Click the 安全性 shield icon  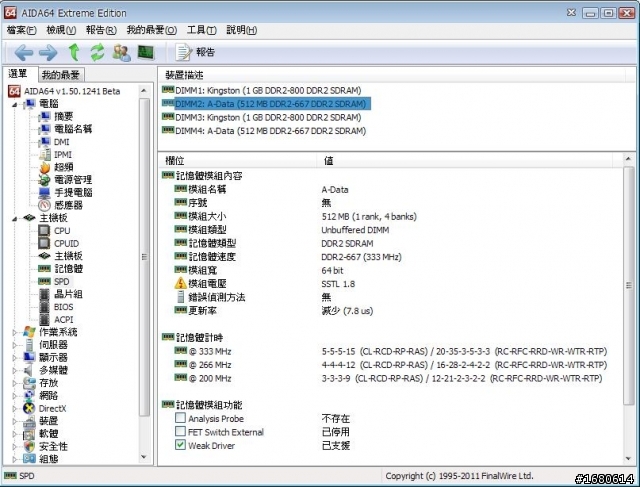29,446
